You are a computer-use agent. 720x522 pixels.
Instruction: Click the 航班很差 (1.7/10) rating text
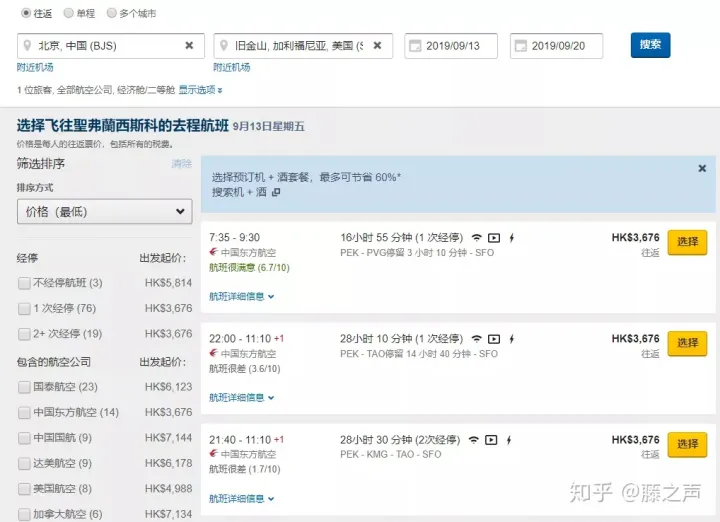click(x=245, y=469)
